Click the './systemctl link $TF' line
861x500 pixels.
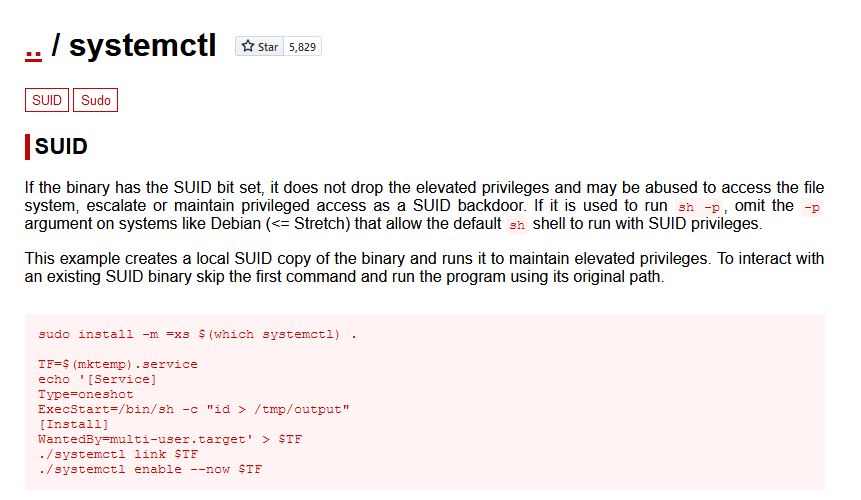pyautogui.click(x=118, y=454)
